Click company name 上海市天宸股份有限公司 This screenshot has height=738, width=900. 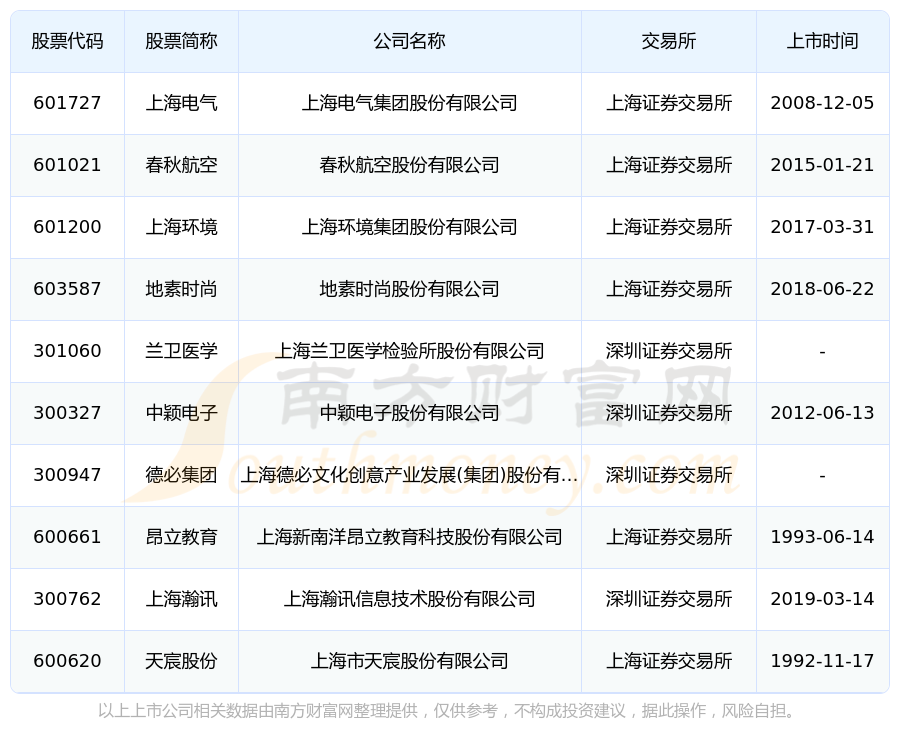[410, 661]
